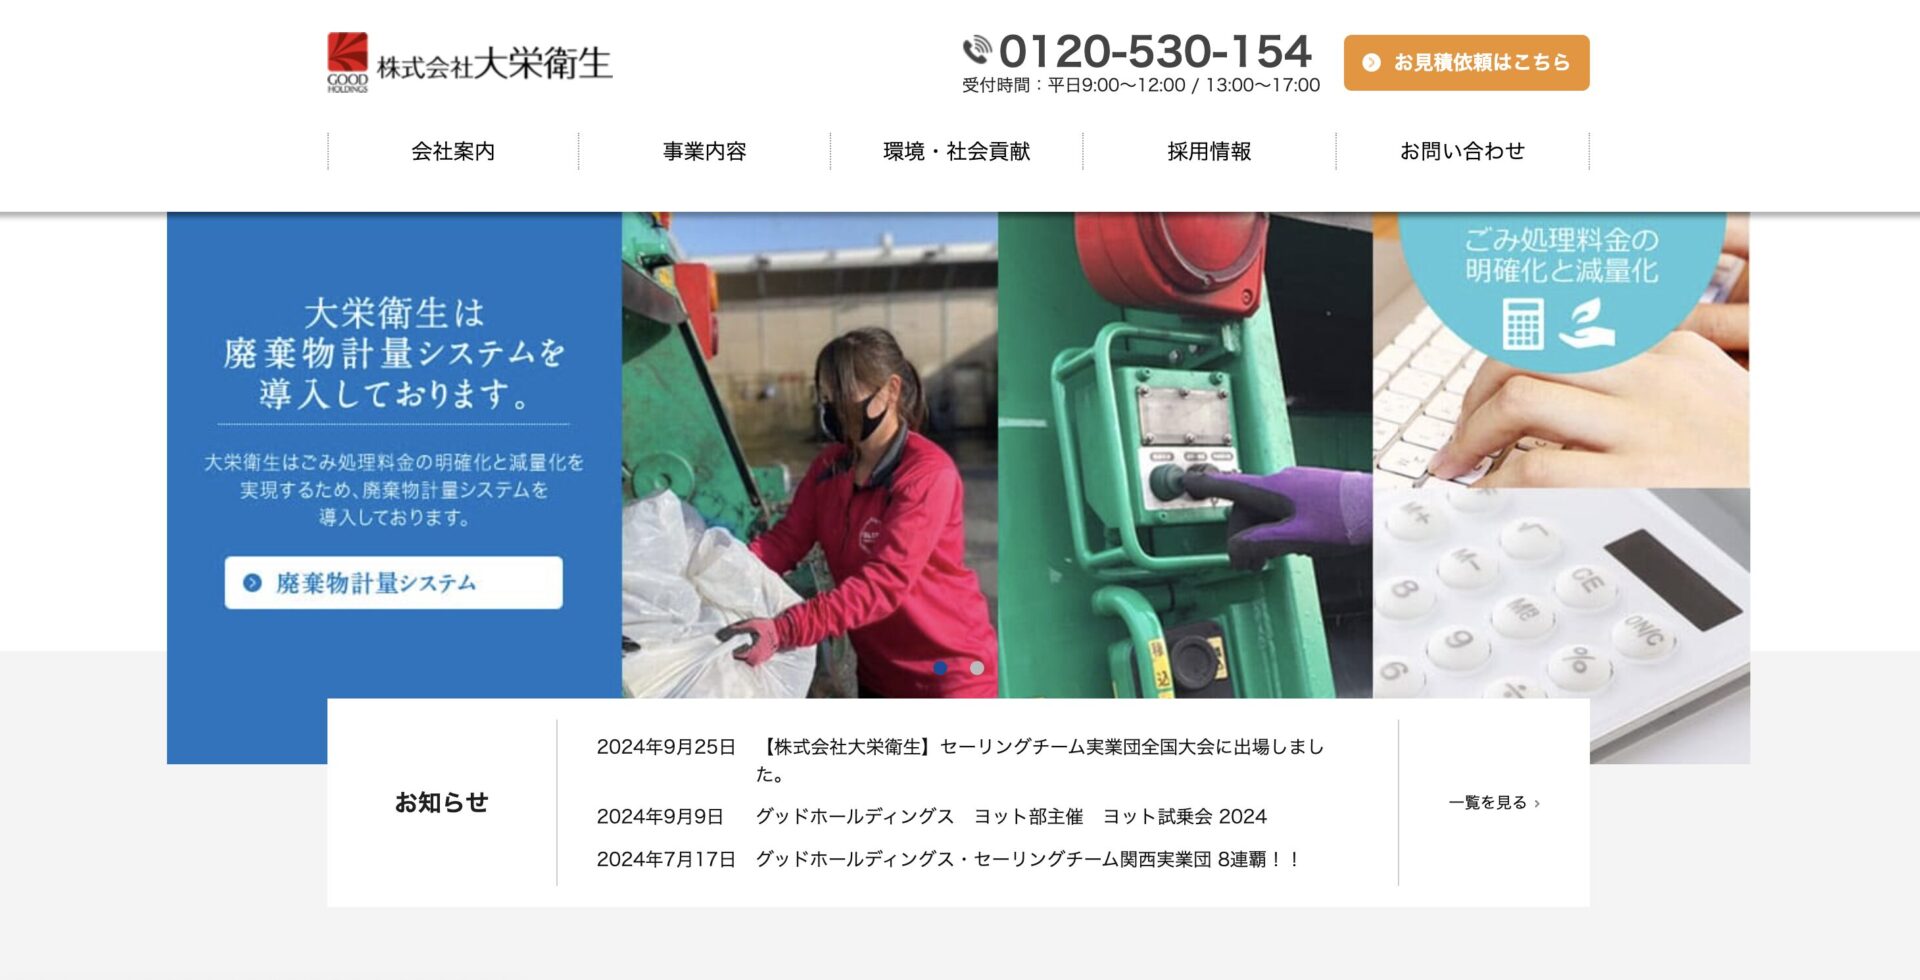The height and width of the screenshot is (980, 1920).
Task: Open the ヨット試乗会 2024 news link
Action: (1011, 816)
